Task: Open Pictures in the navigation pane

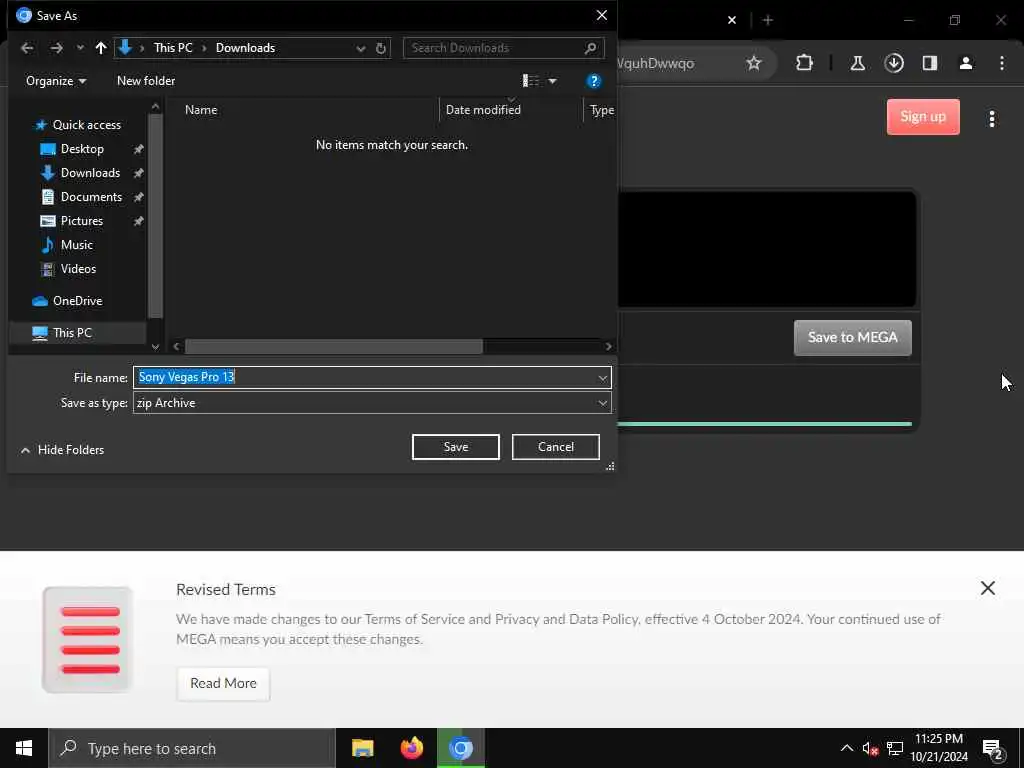Action: [x=82, y=221]
